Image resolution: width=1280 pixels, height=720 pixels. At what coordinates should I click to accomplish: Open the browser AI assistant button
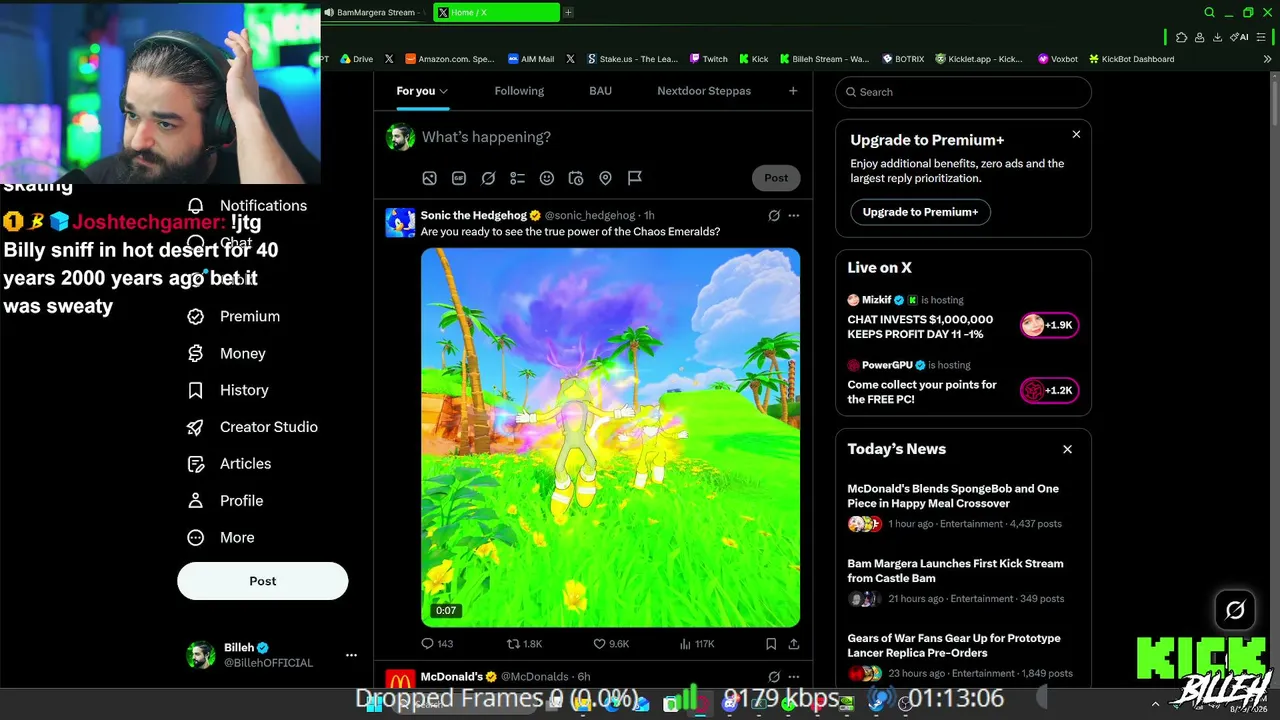(x=1239, y=37)
